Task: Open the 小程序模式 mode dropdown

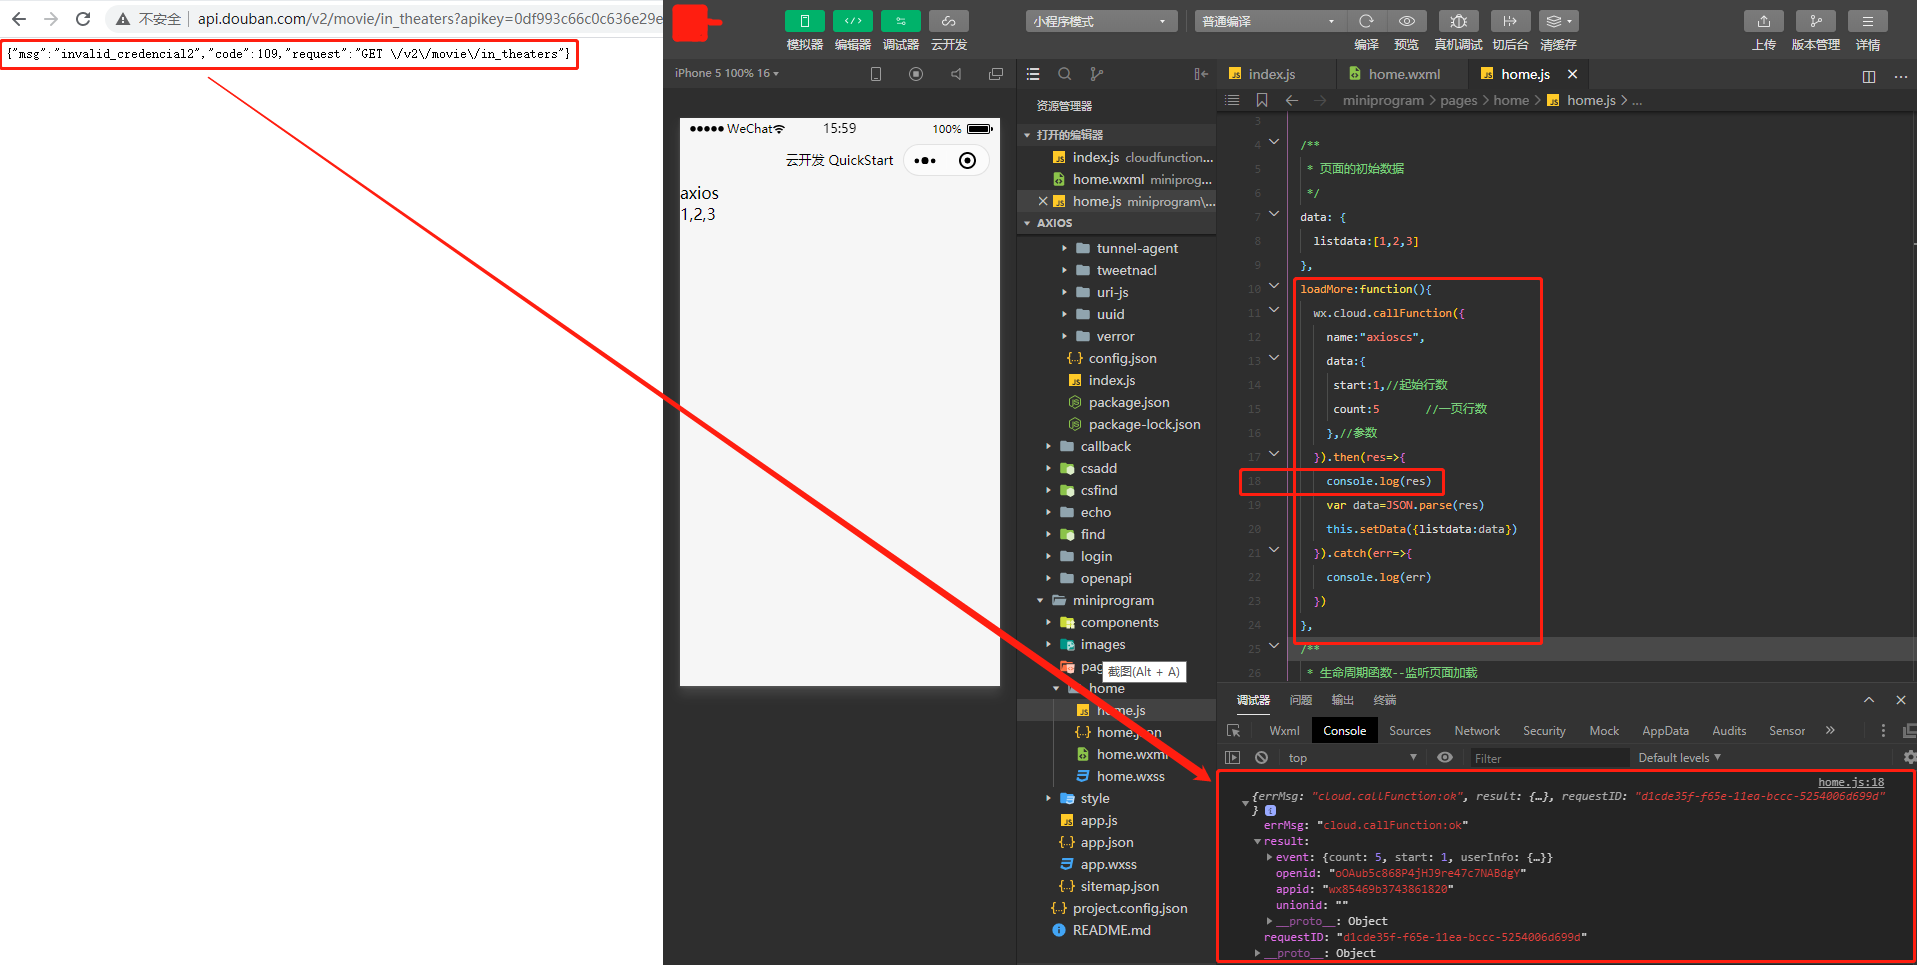Action: click(1101, 21)
